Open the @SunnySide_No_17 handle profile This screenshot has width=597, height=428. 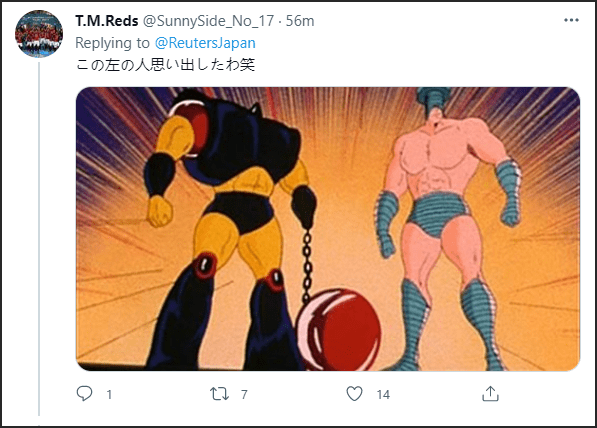coord(208,21)
